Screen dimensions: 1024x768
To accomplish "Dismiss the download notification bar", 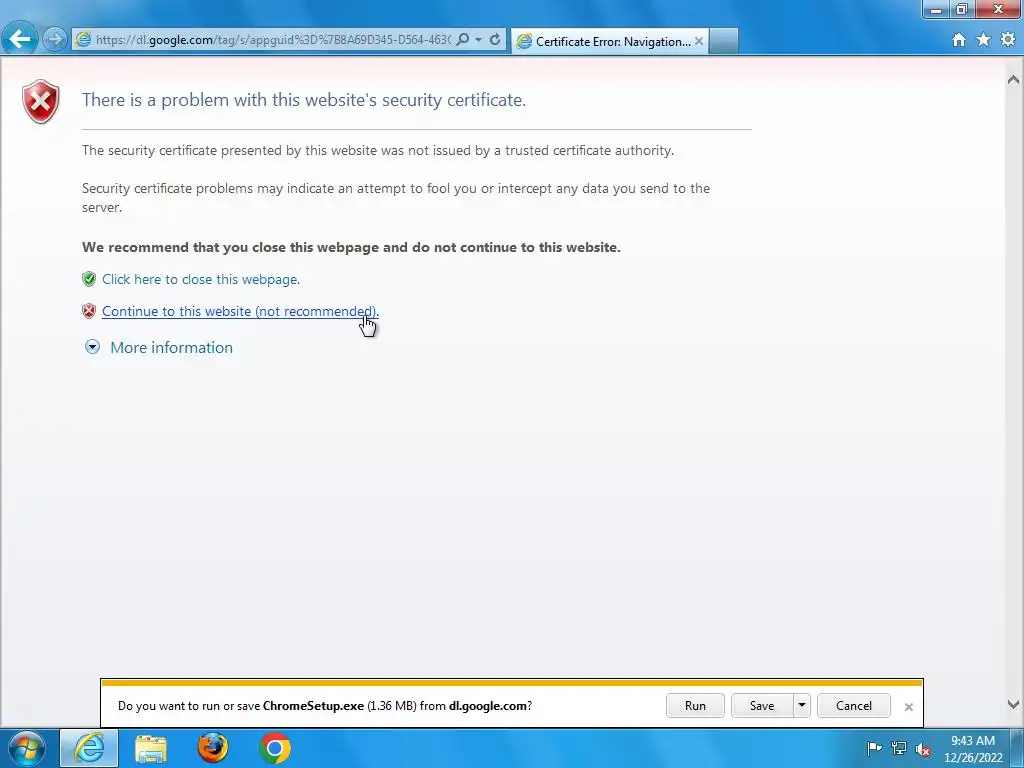I will [x=908, y=707].
